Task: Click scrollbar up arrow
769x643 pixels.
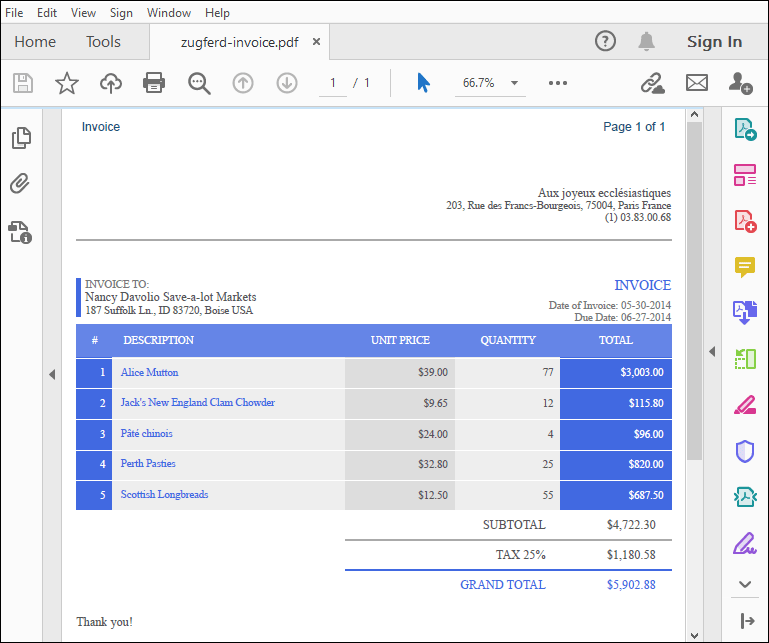Action: tap(694, 114)
